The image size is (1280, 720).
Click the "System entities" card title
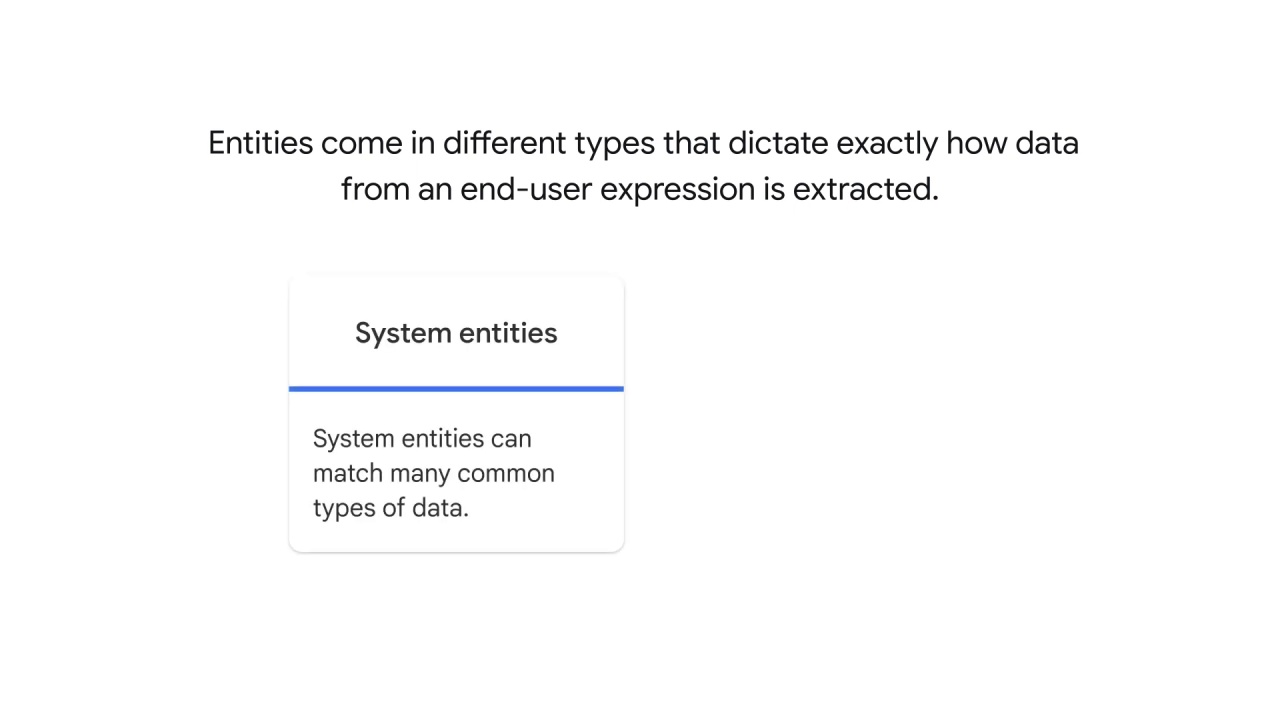click(456, 333)
